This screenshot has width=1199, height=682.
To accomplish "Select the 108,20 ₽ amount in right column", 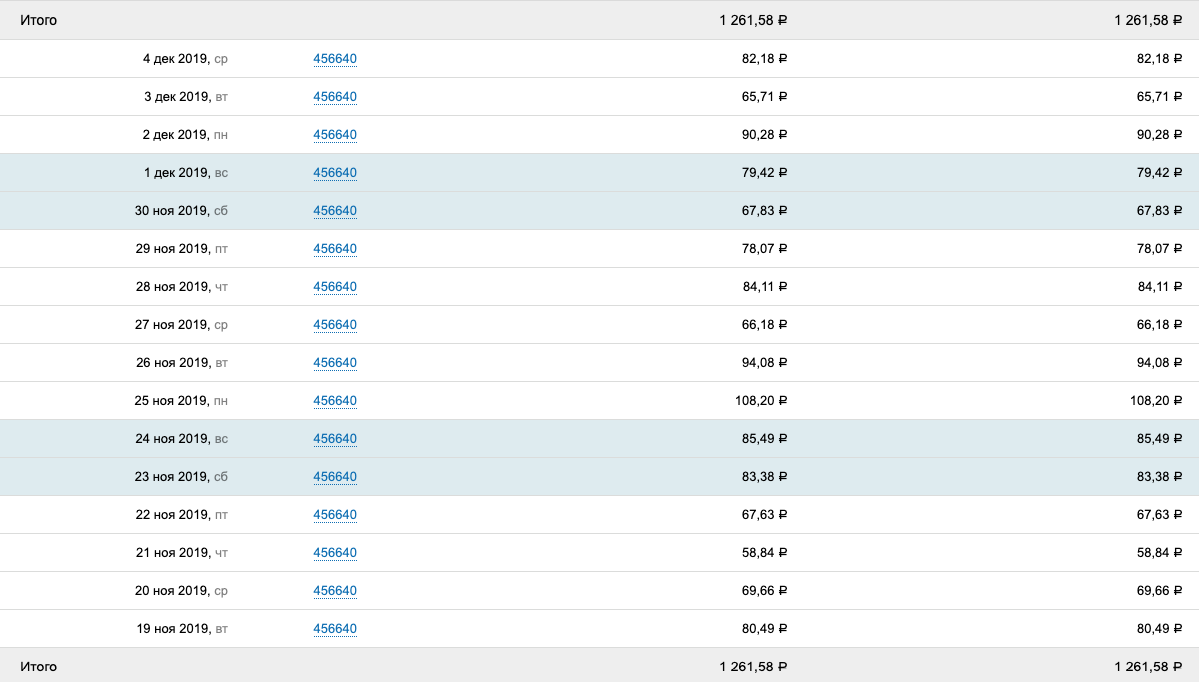I will [1156, 401].
